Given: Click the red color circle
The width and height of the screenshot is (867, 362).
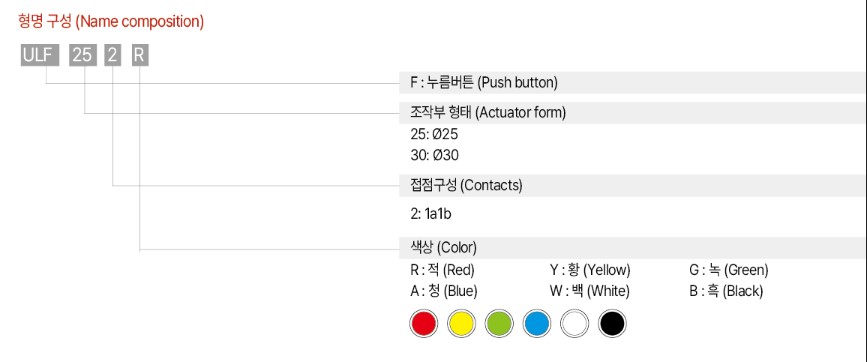Looking at the screenshot, I should click(x=424, y=323).
